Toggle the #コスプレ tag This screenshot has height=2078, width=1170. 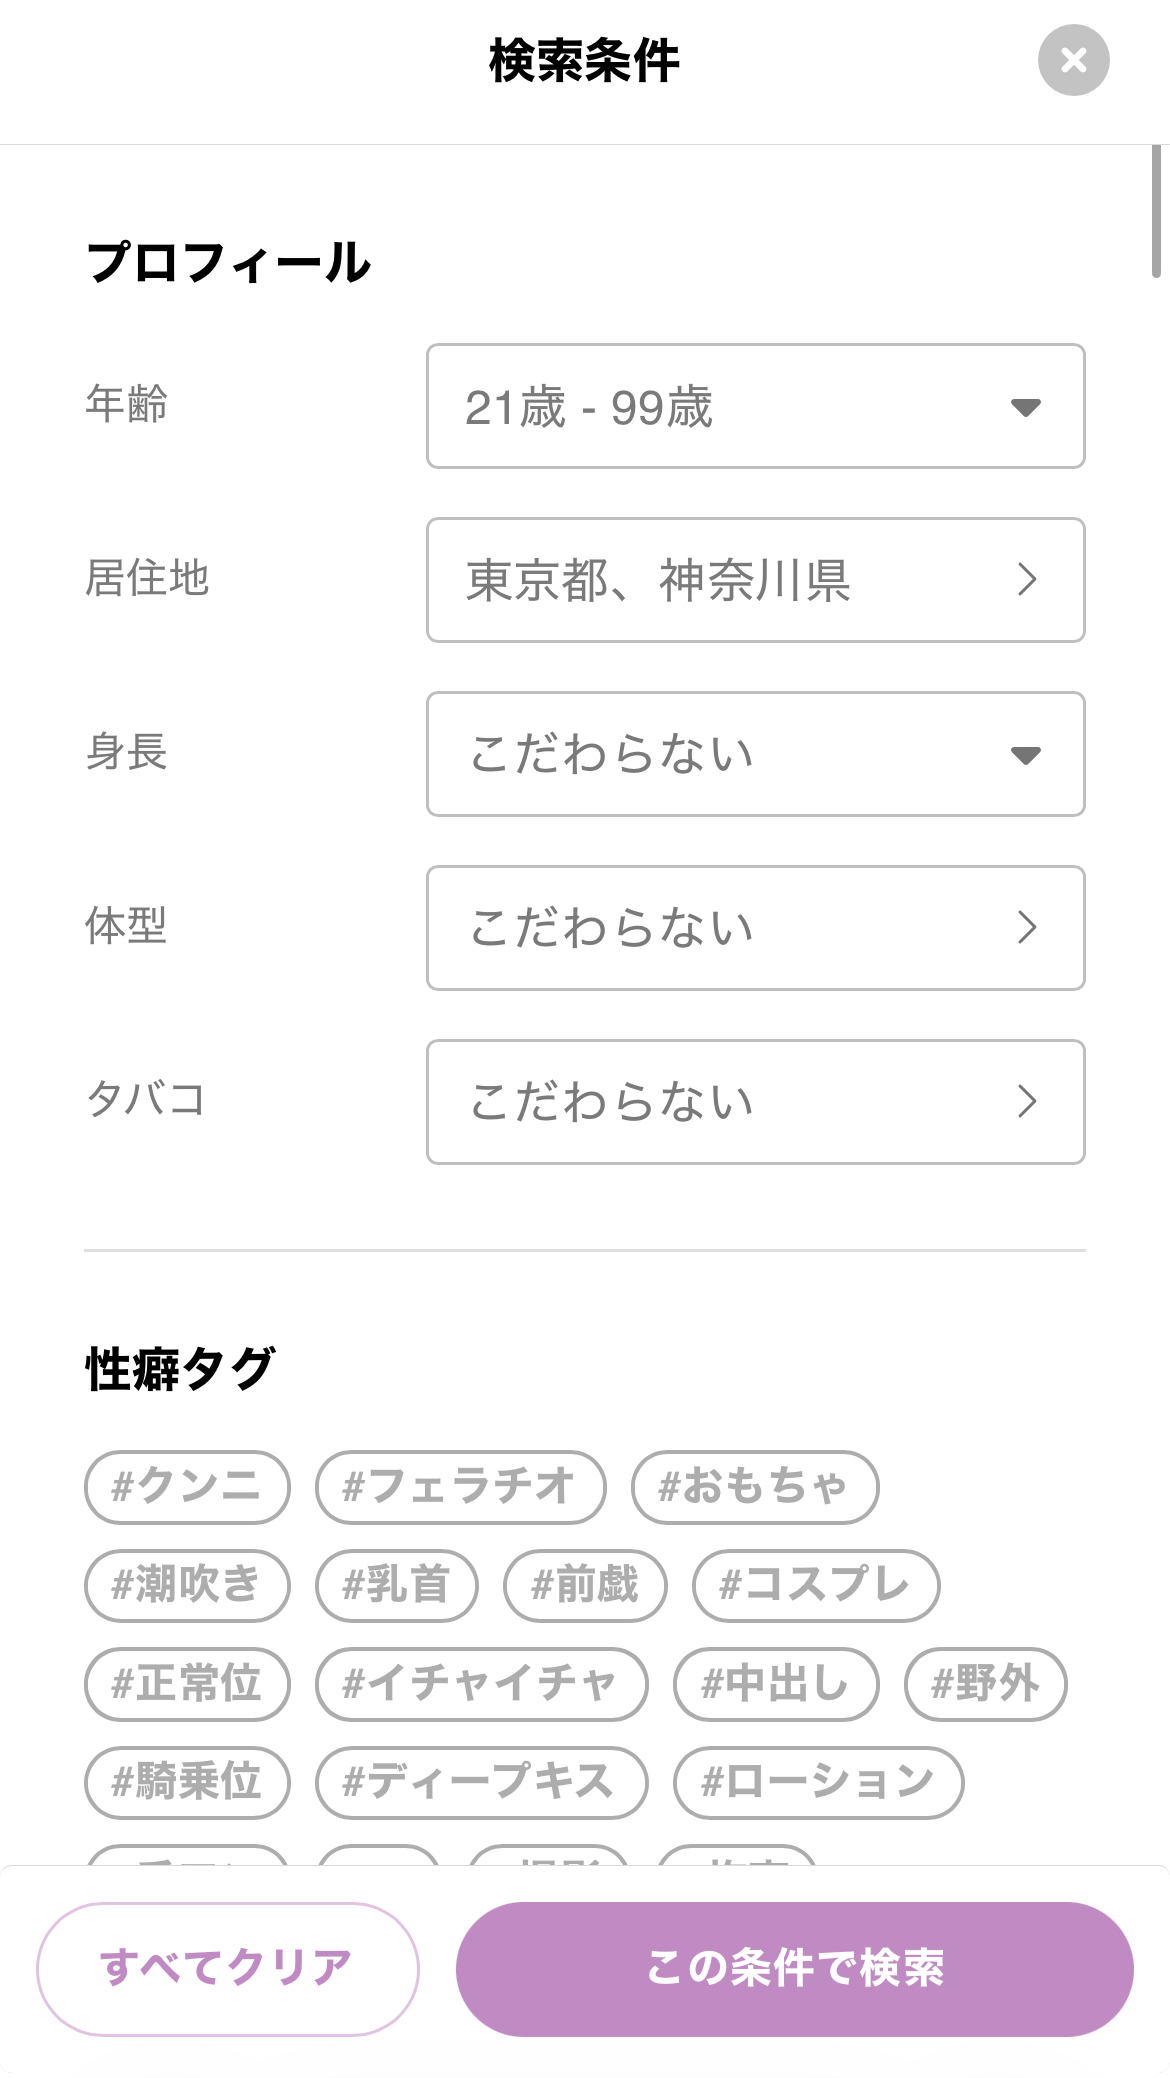tap(816, 1585)
